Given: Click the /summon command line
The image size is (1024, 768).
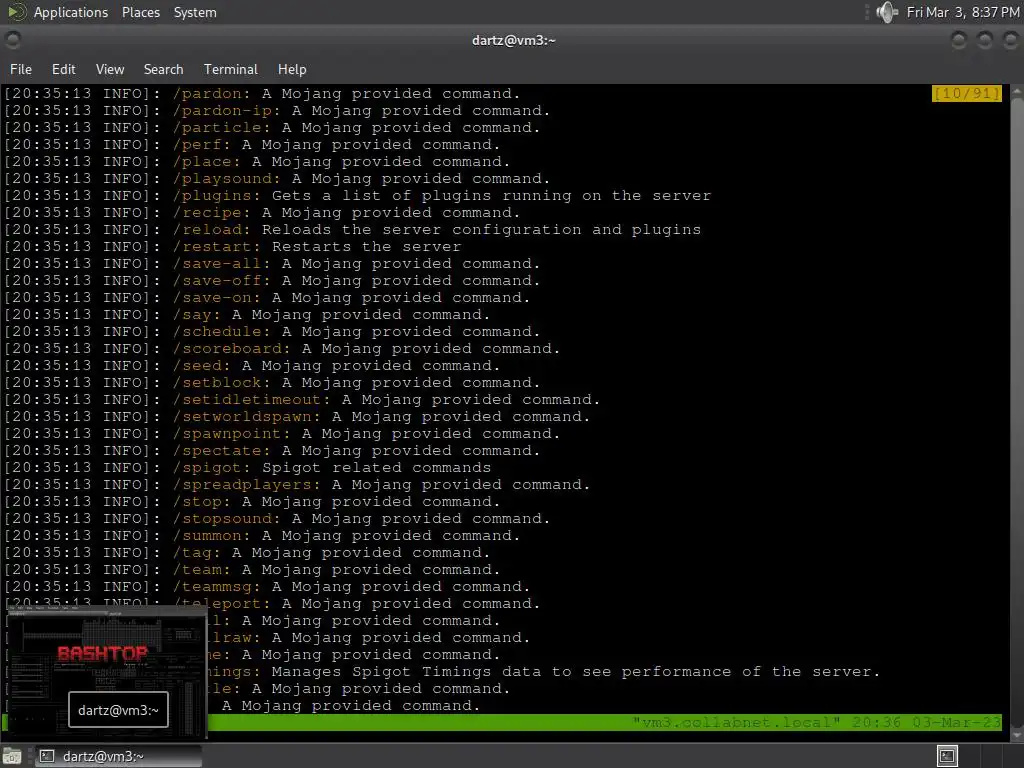Looking at the screenshot, I should (263, 535).
